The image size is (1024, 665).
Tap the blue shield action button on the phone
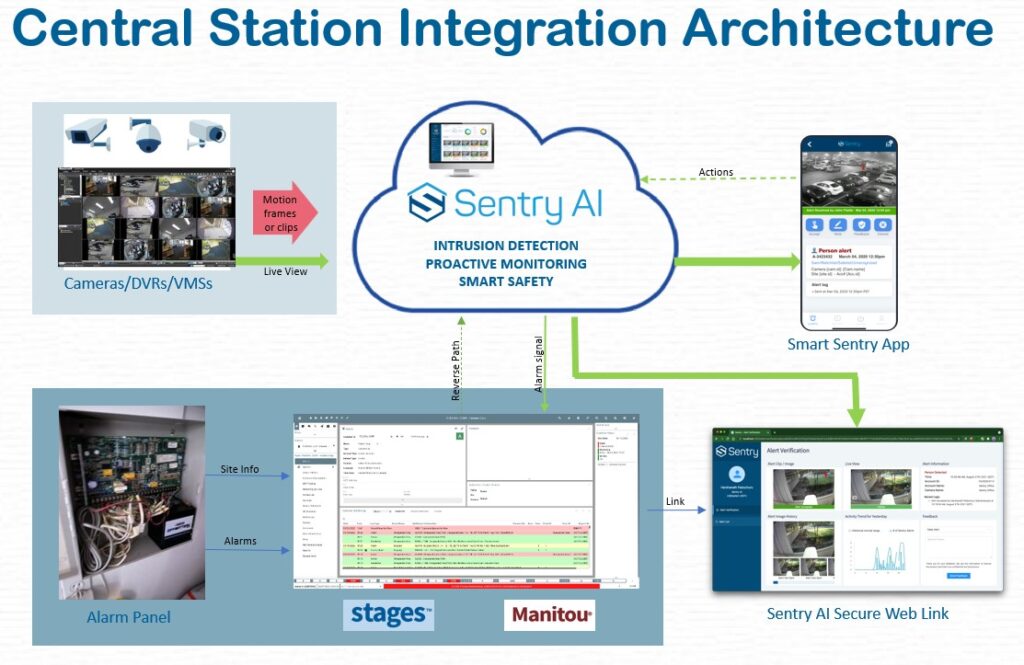[861, 225]
